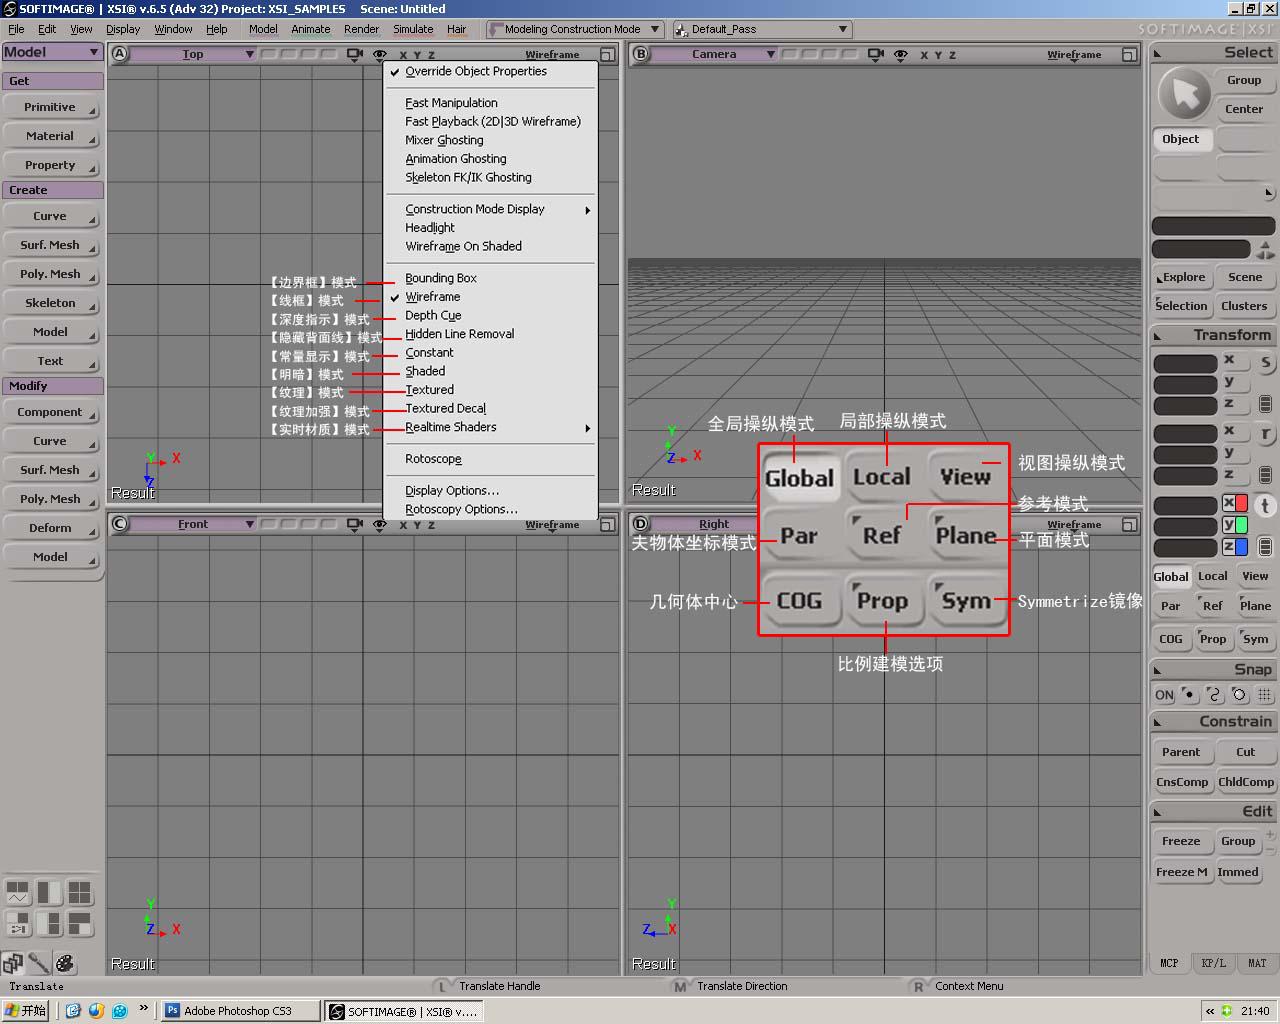
Task: Click the camera icon in Camera viewport B
Action: point(876,54)
